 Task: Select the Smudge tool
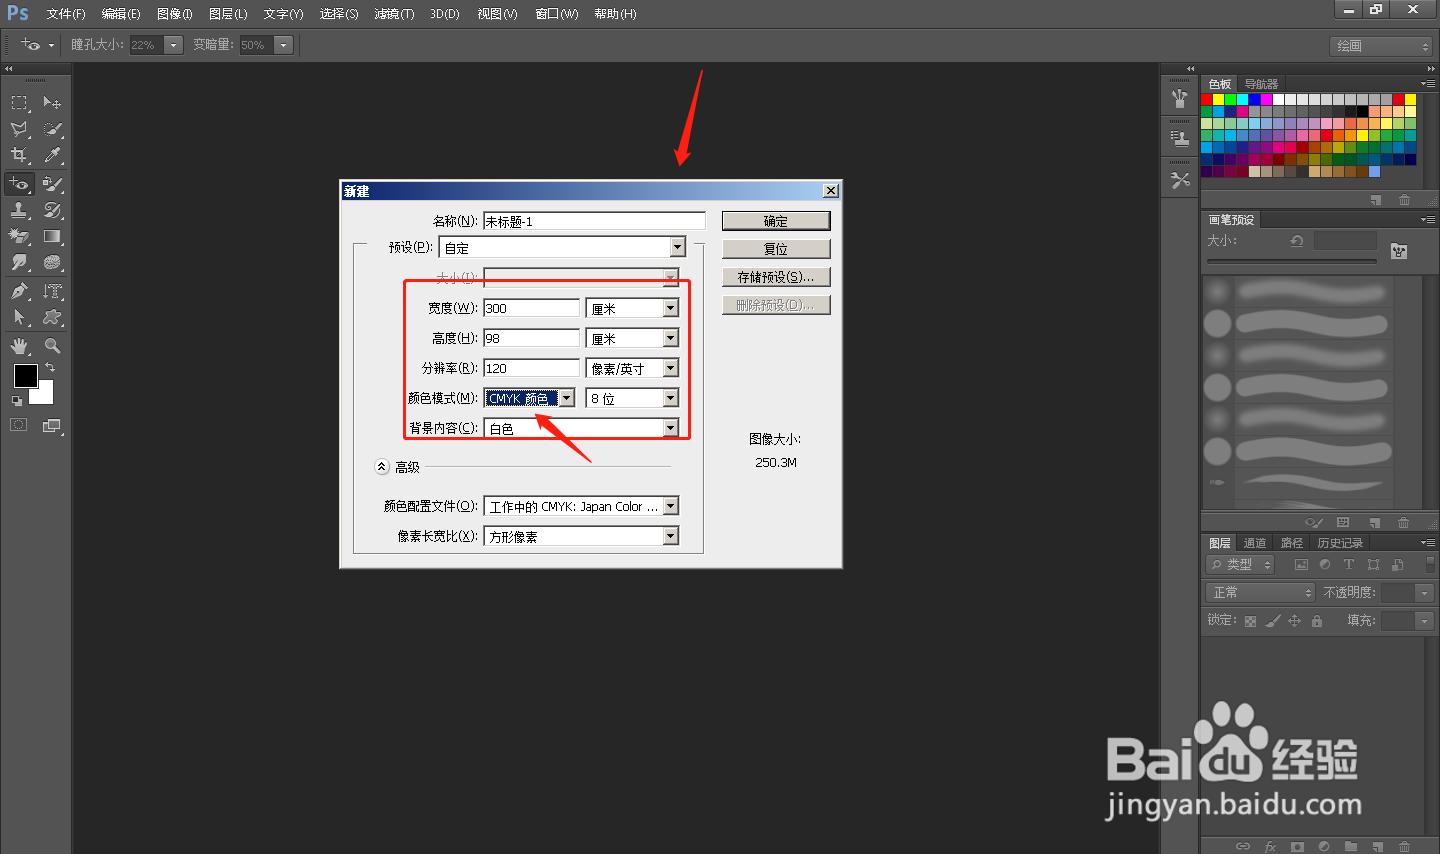pyautogui.click(x=19, y=262)
